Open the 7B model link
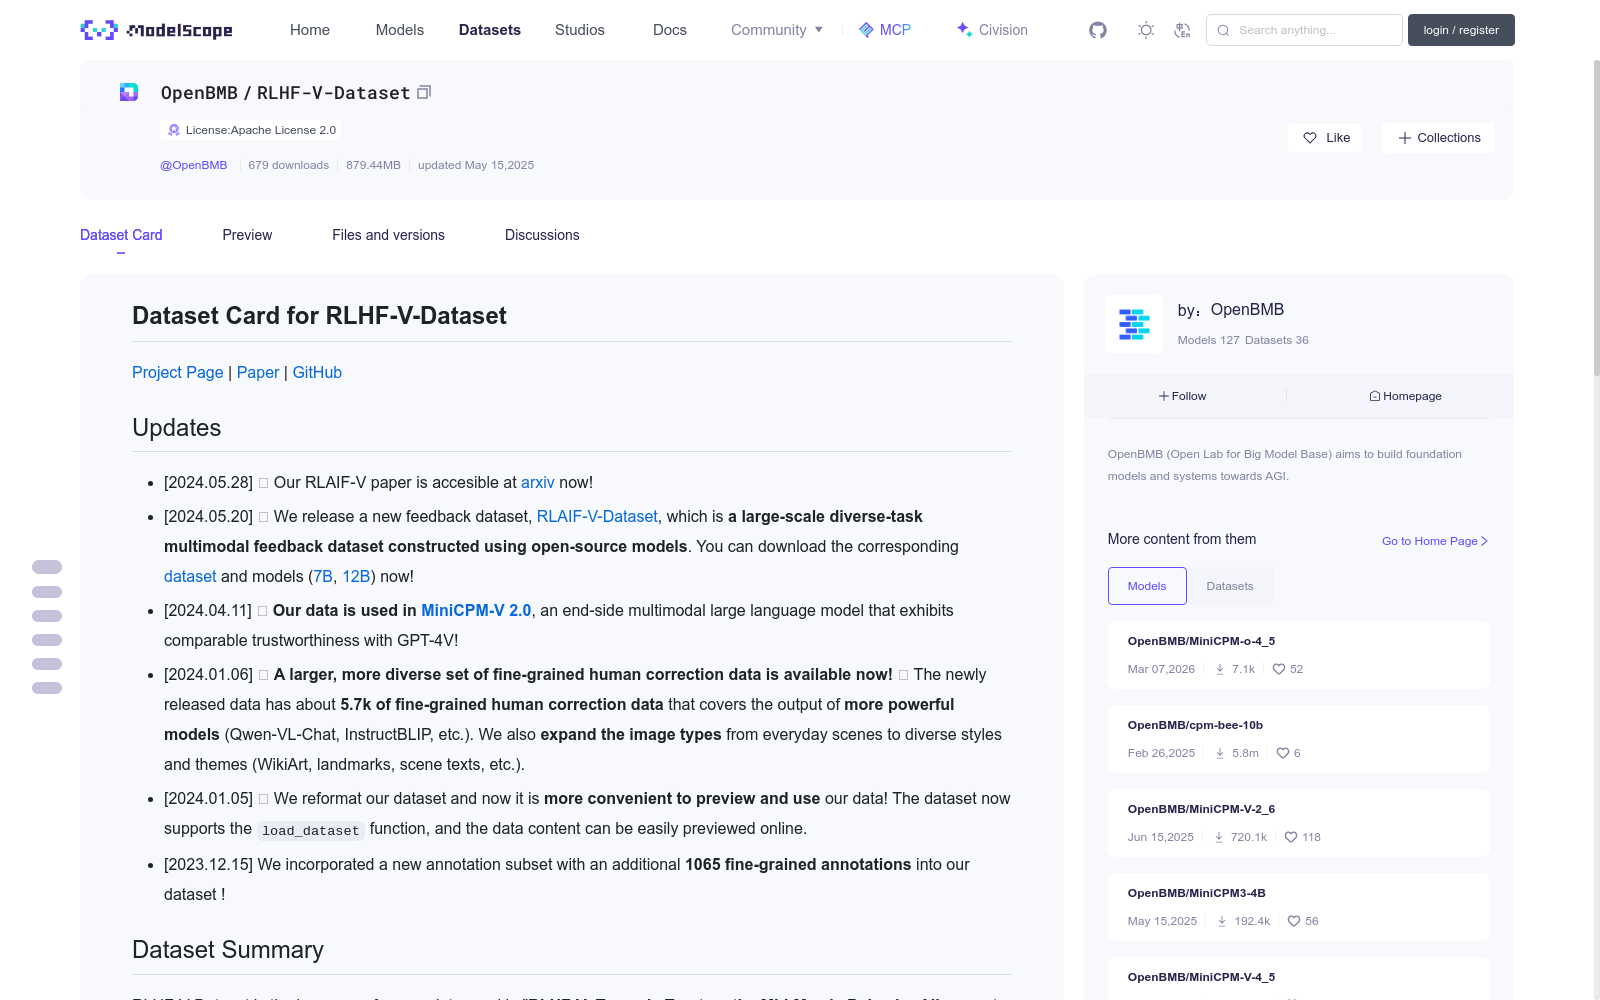This screenshot has width=1600, height=1000. pyautogui.click(x=323, y=576)
